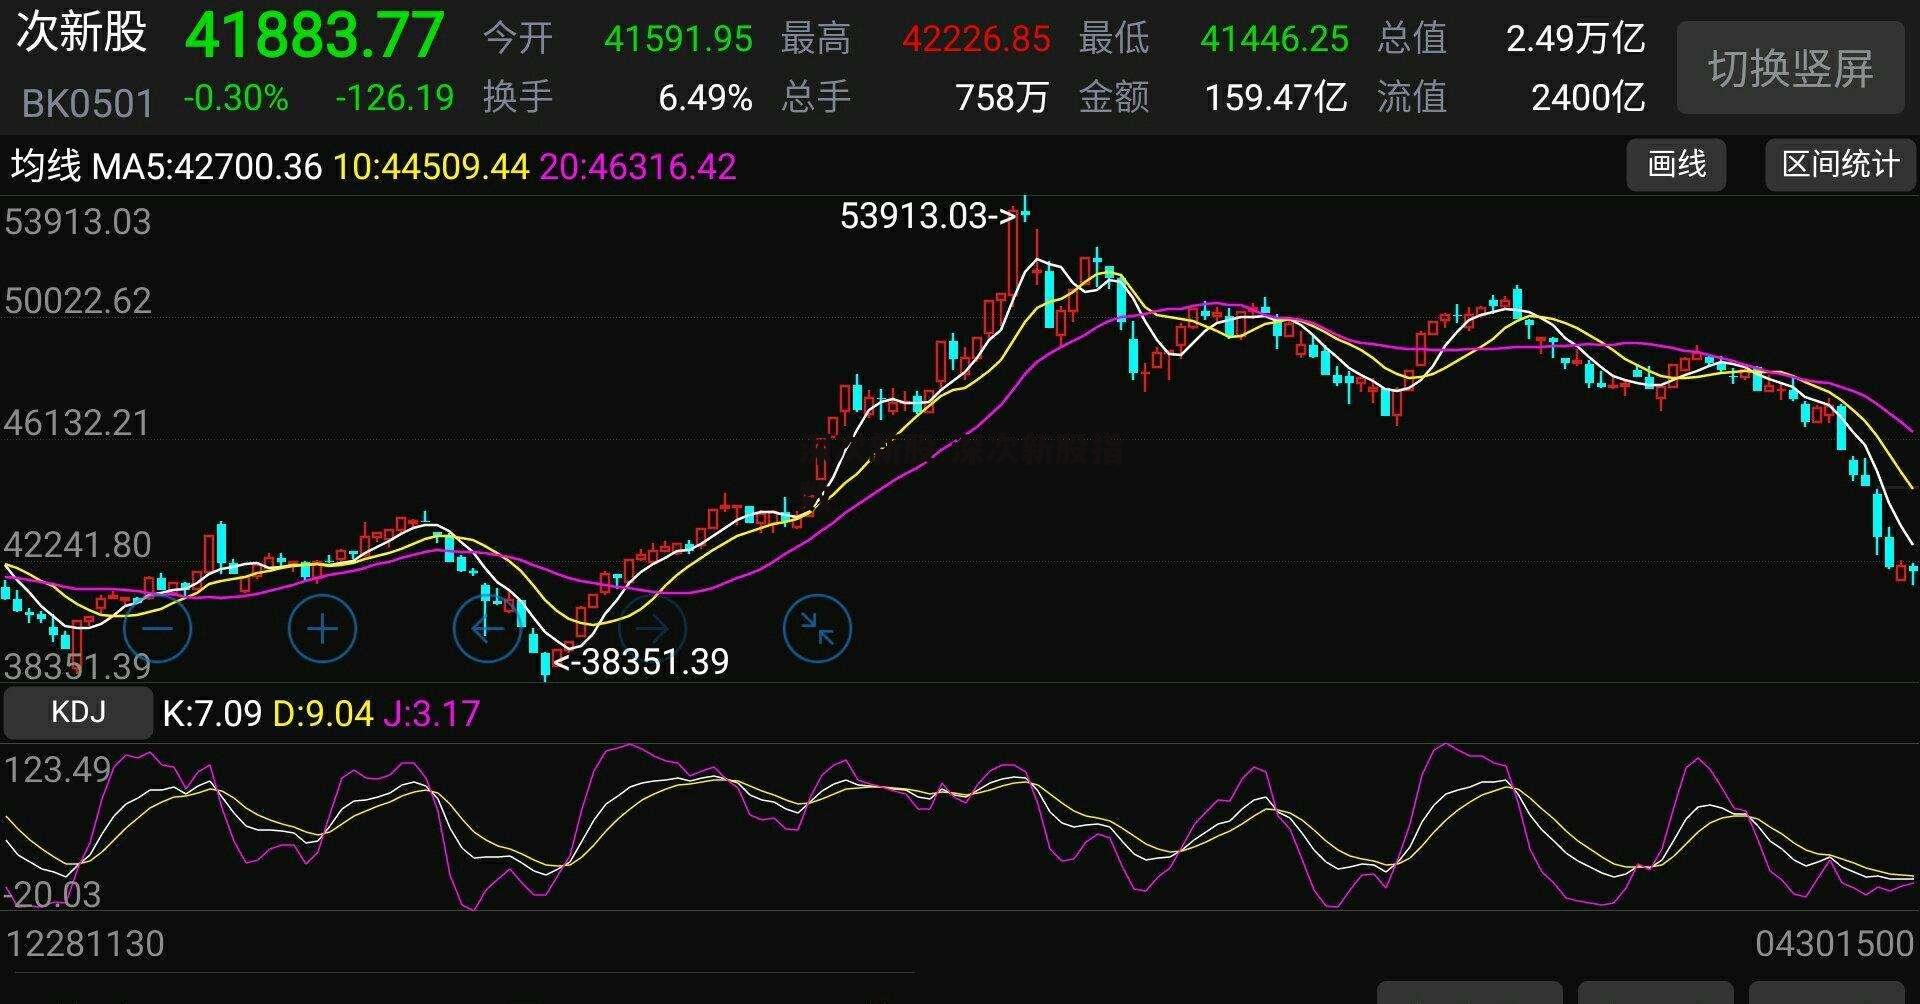Click the 换手 value 6.49%
Image resolution: width=1920 pixels, height=1004 pixels.
point(705,98)
